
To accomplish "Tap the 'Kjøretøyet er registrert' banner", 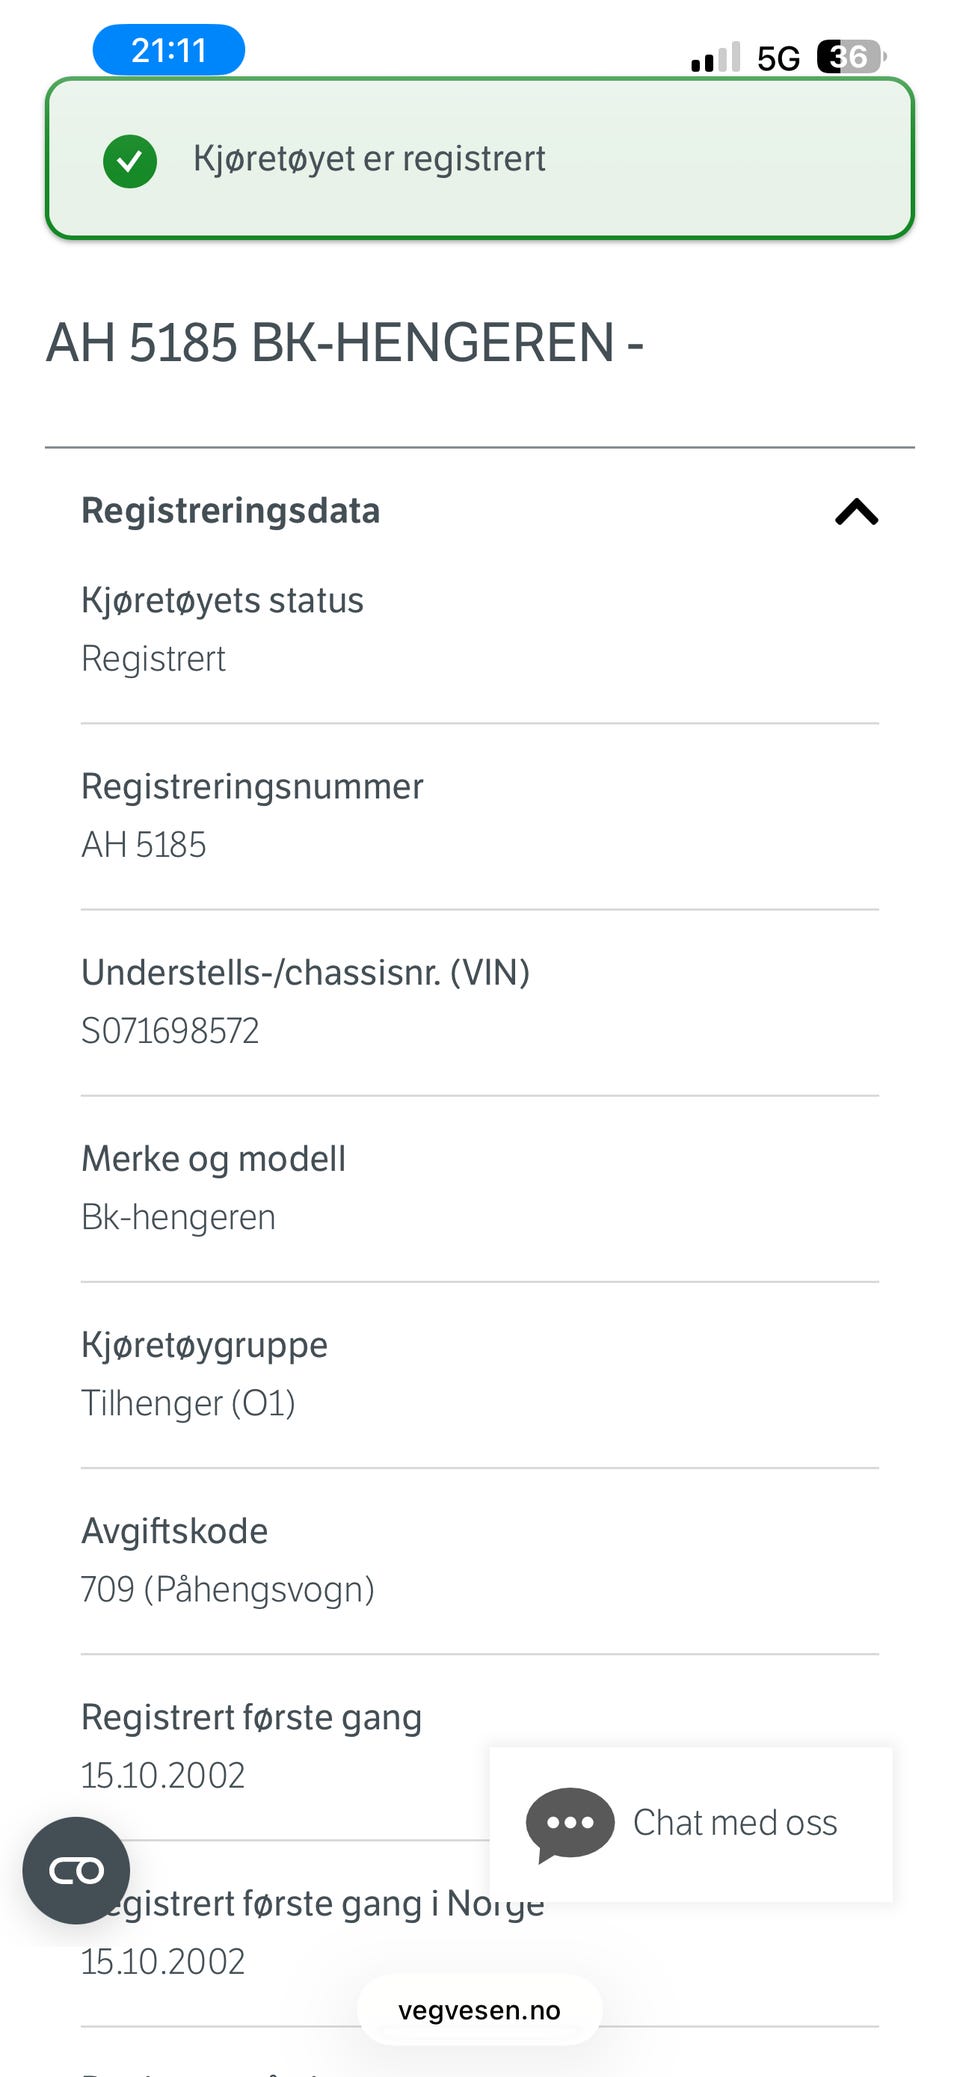I will 480,159.
